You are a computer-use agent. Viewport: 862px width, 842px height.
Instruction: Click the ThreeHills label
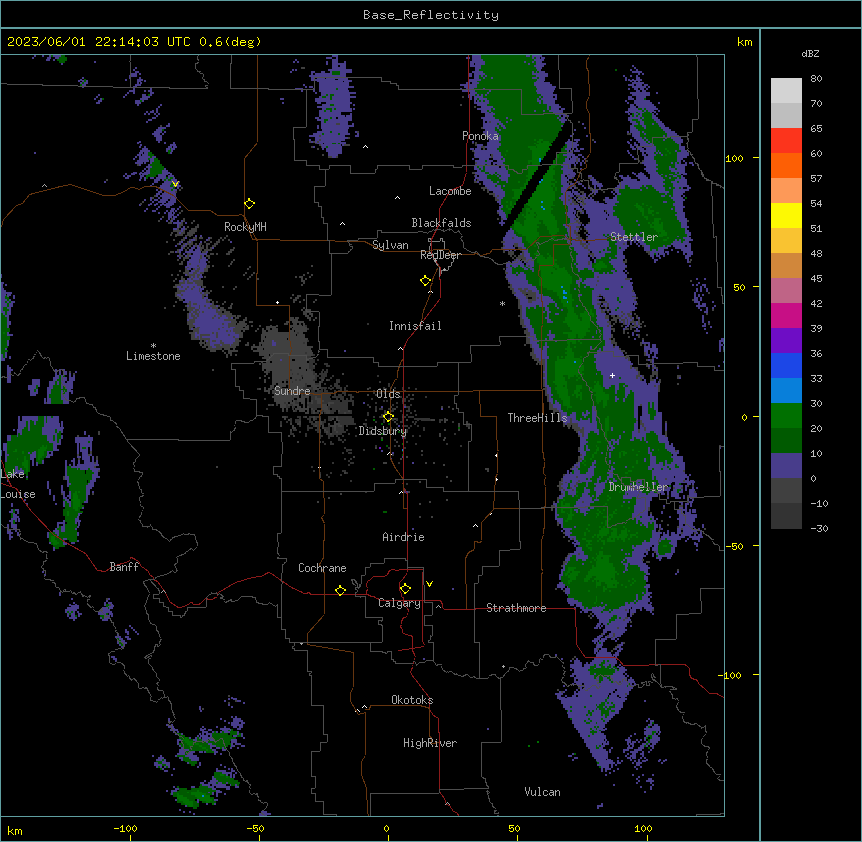[537, 418]
